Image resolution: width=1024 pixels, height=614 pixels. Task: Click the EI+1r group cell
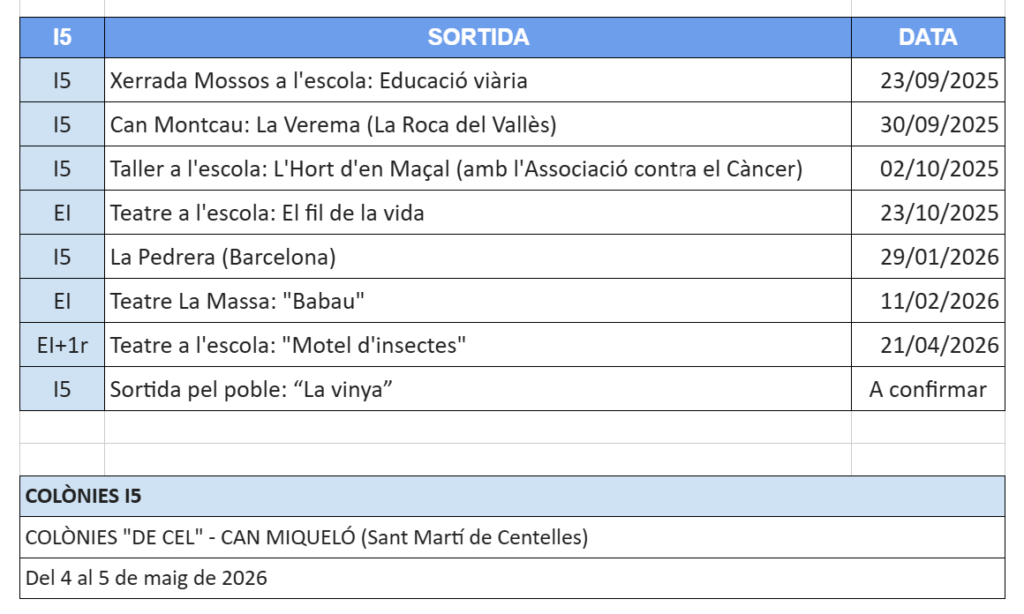click(x=62, y=345)
